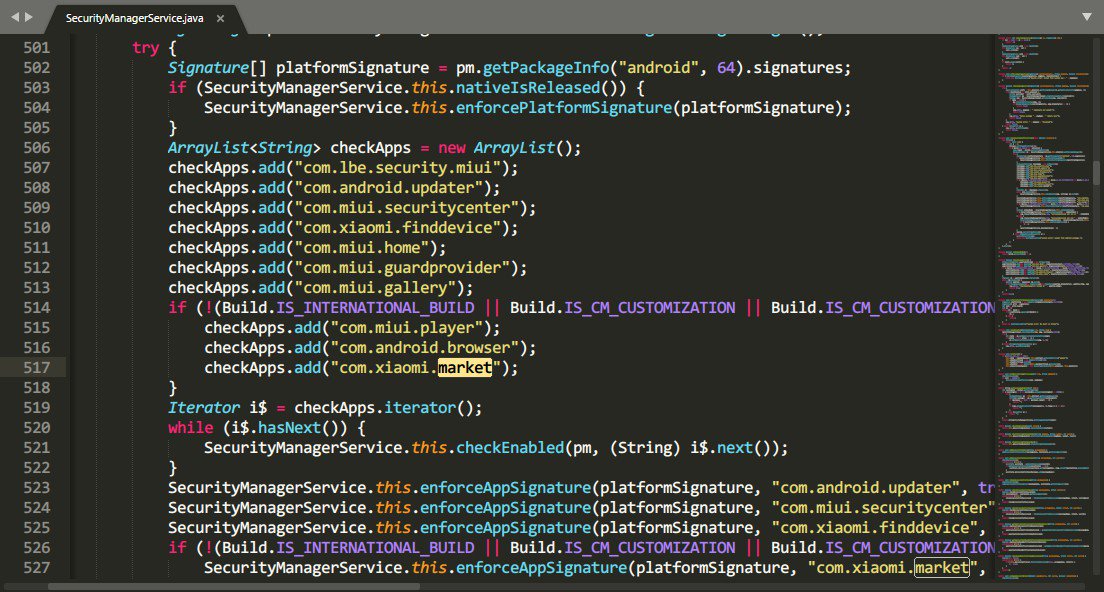Click the "try" keyword on line 501
1104x592 pixels.
pyautogui.click(x=146, y=48)
